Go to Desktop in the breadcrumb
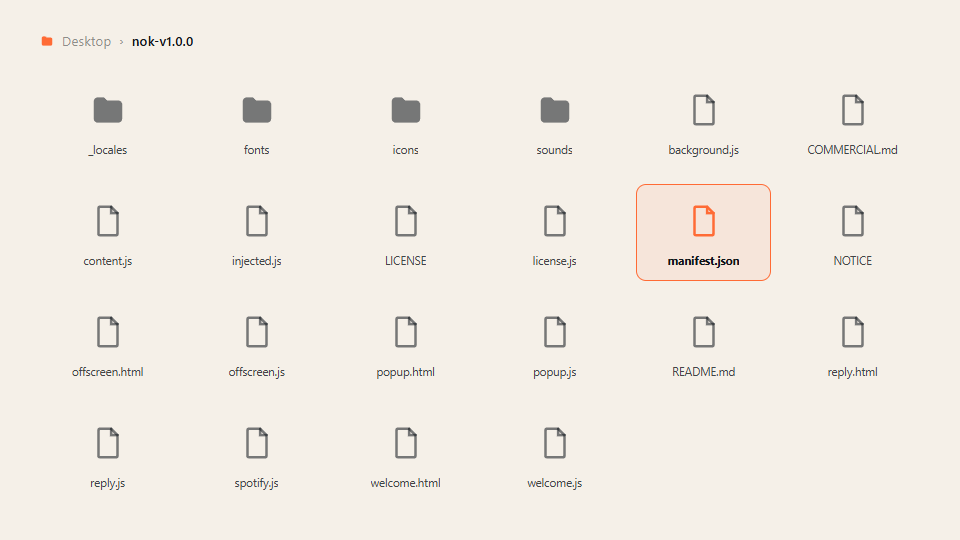Viewport: 960px width, 540px height. click(86, 42)
